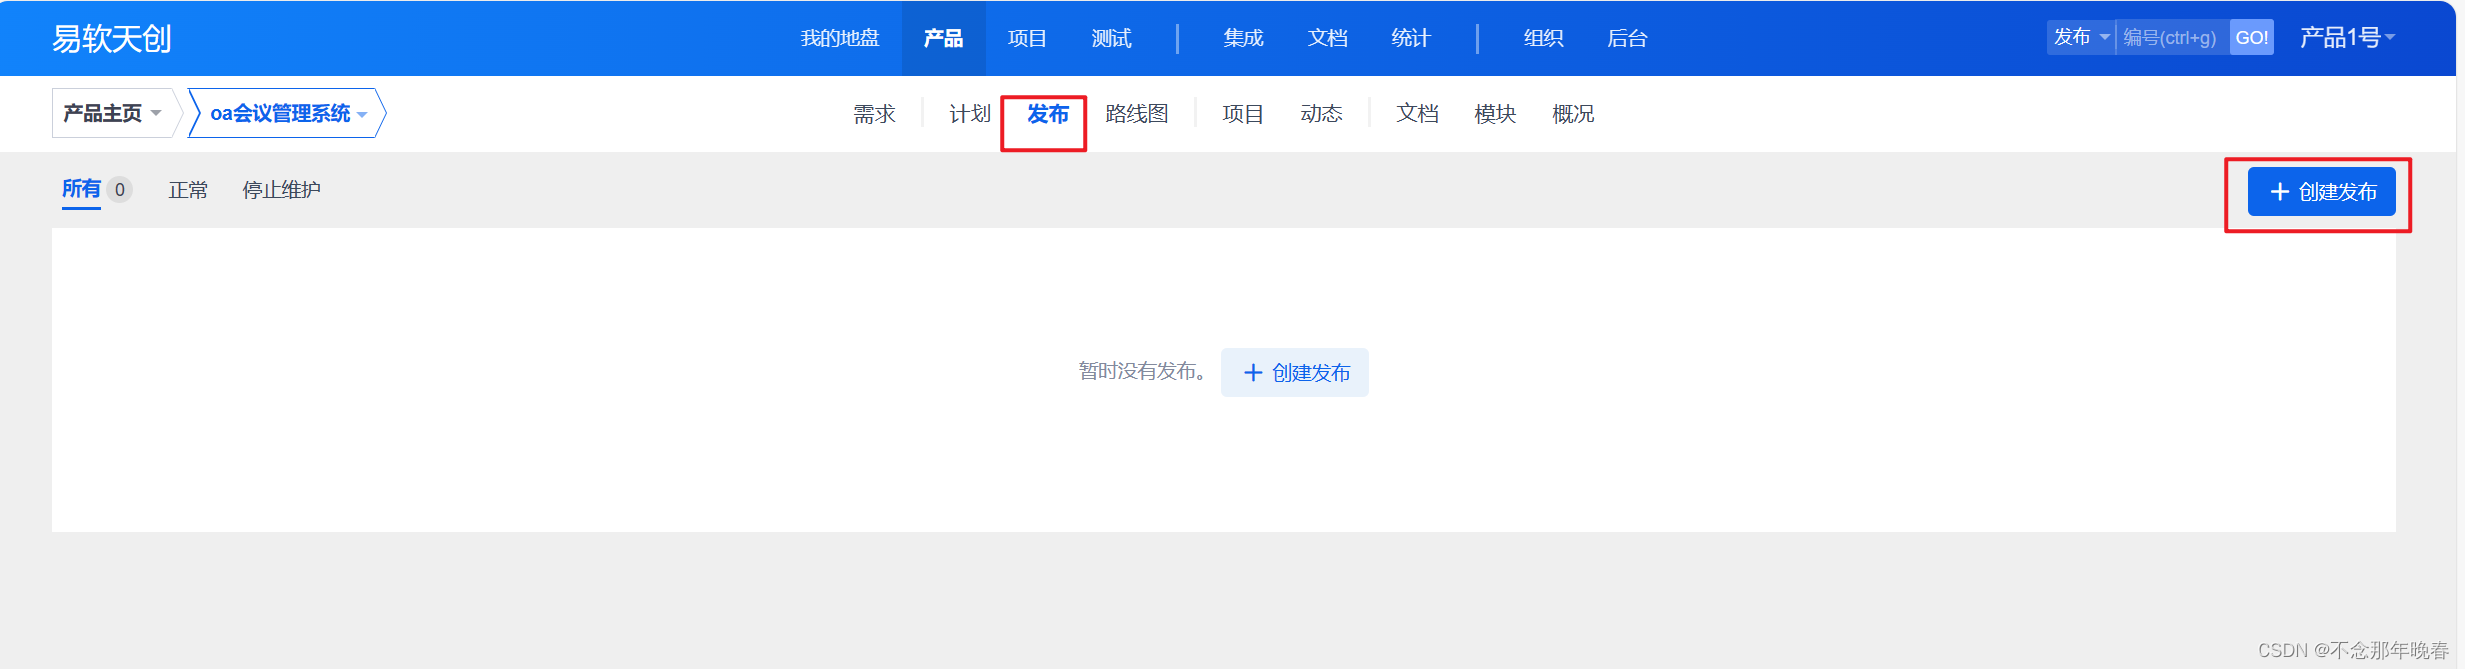Expand the 发布 search type dropdown
This screenshot has height=669, width=2465.
(x=2081, y=37)
